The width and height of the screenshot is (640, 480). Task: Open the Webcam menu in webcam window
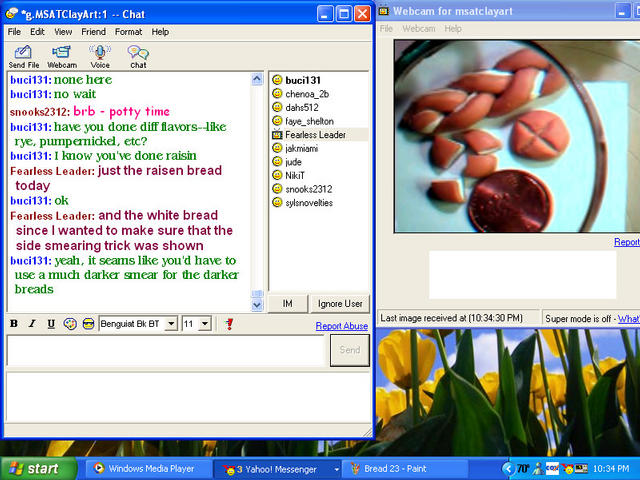click(x=419, y=29)
